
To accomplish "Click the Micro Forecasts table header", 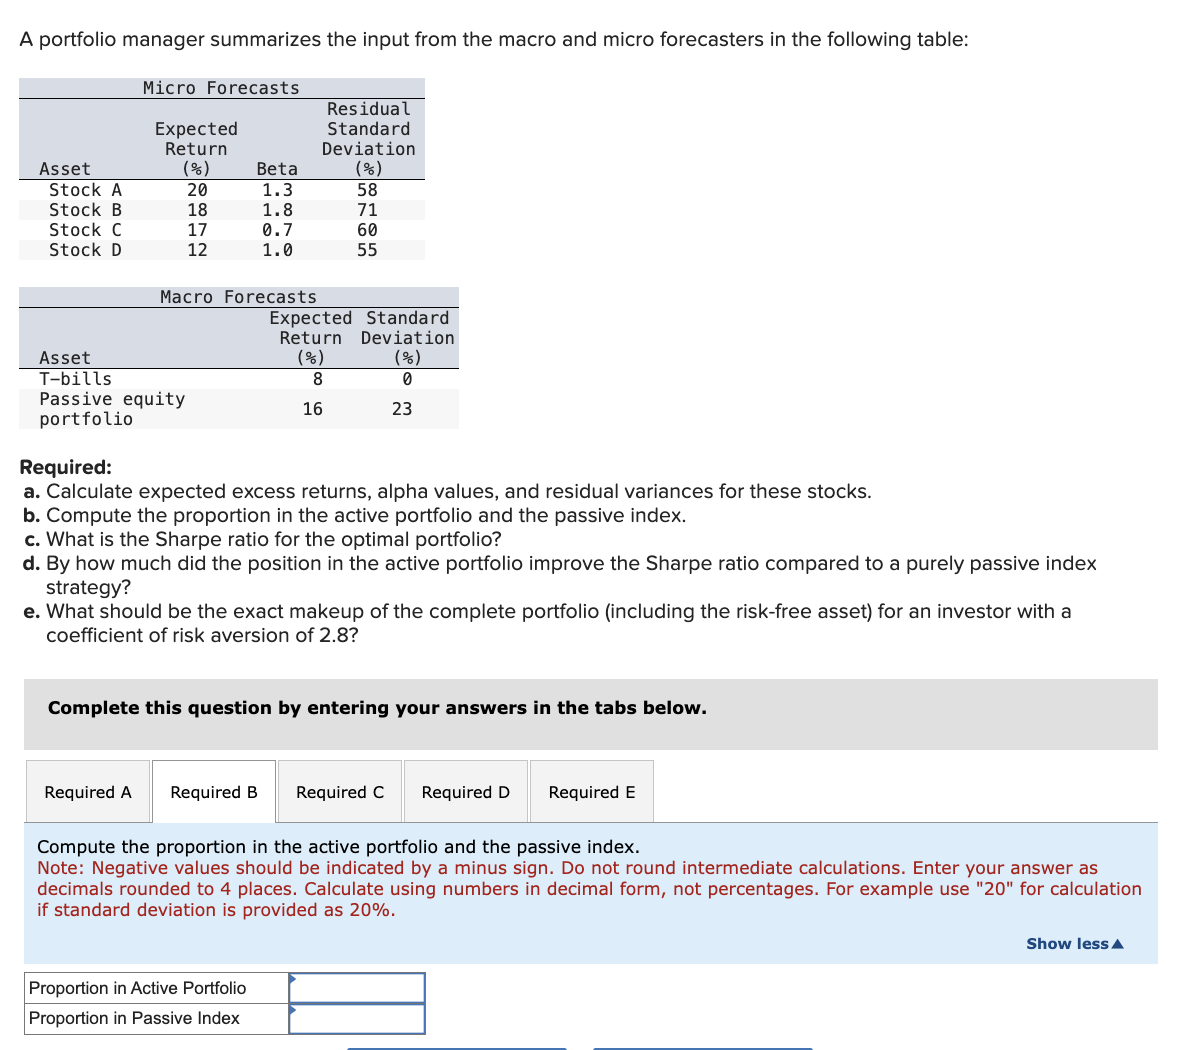I will pos(221,88).
